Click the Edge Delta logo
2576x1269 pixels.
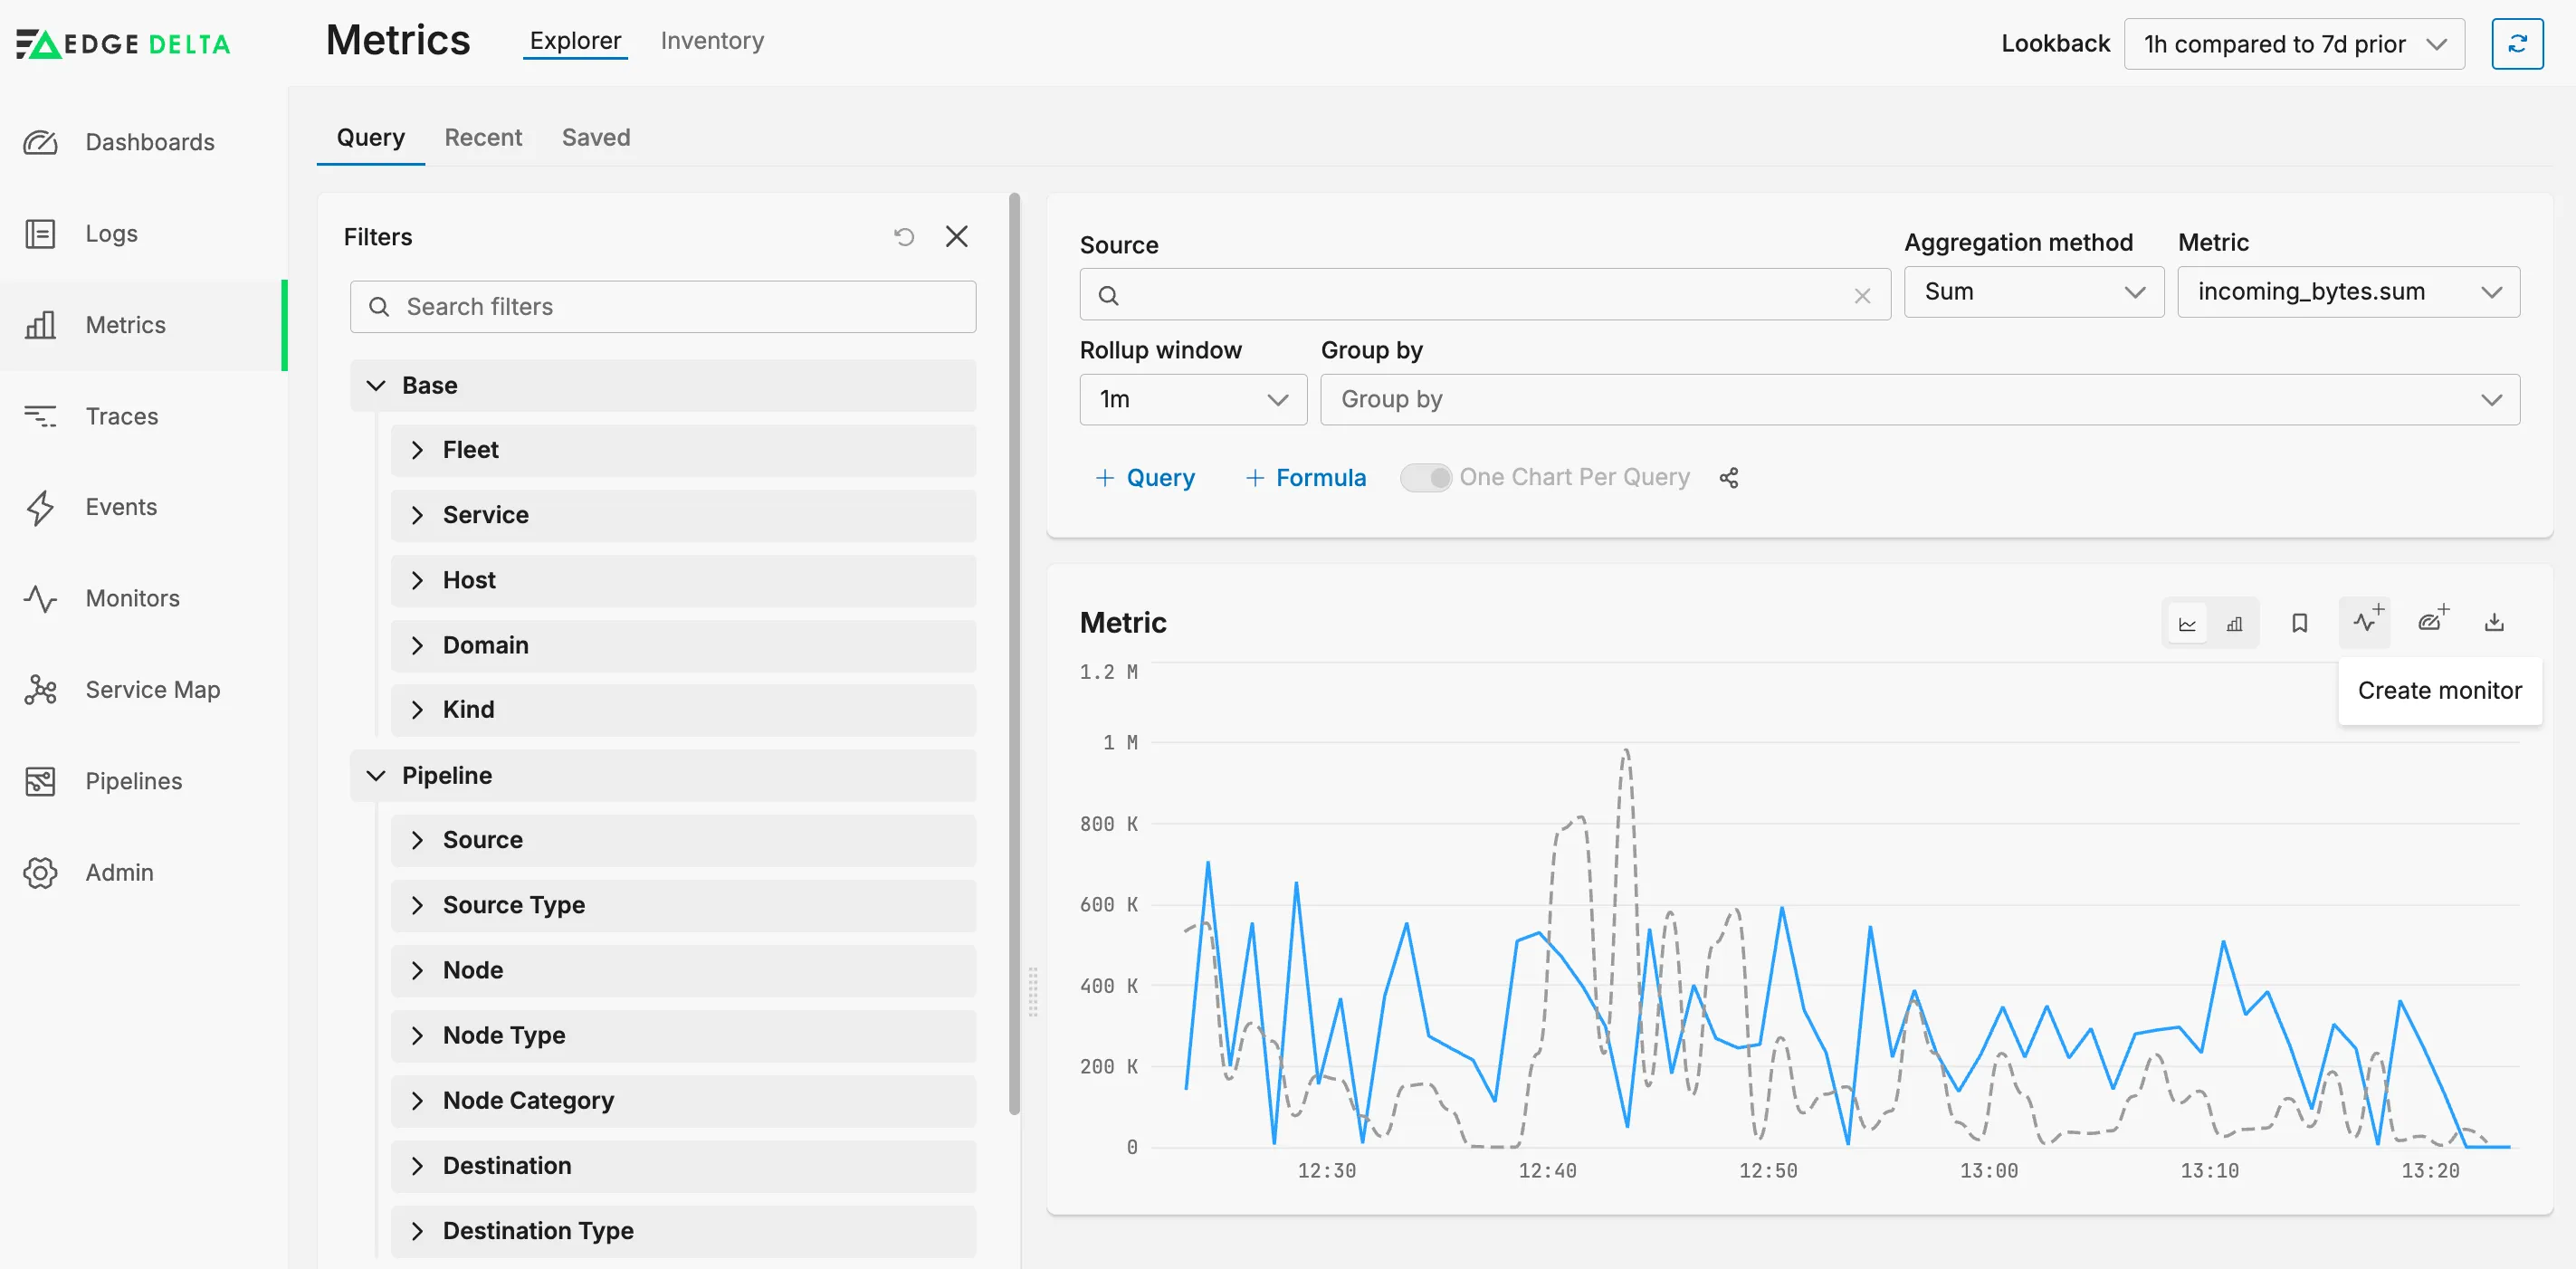tap(123, 44)
